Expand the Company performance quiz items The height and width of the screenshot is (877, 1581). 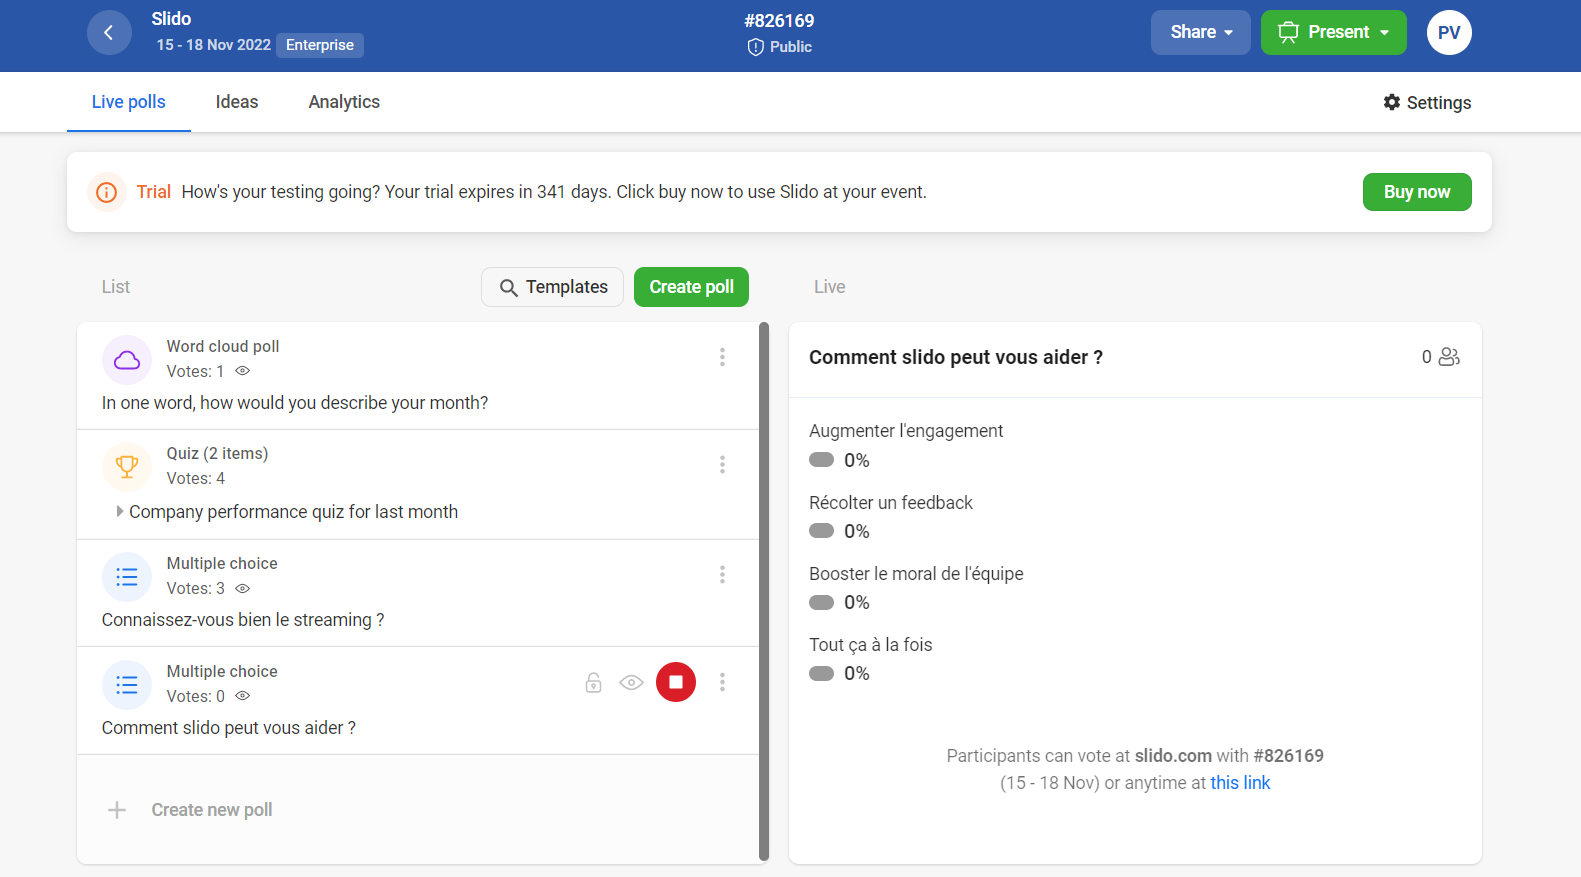(x=120, y=512)
